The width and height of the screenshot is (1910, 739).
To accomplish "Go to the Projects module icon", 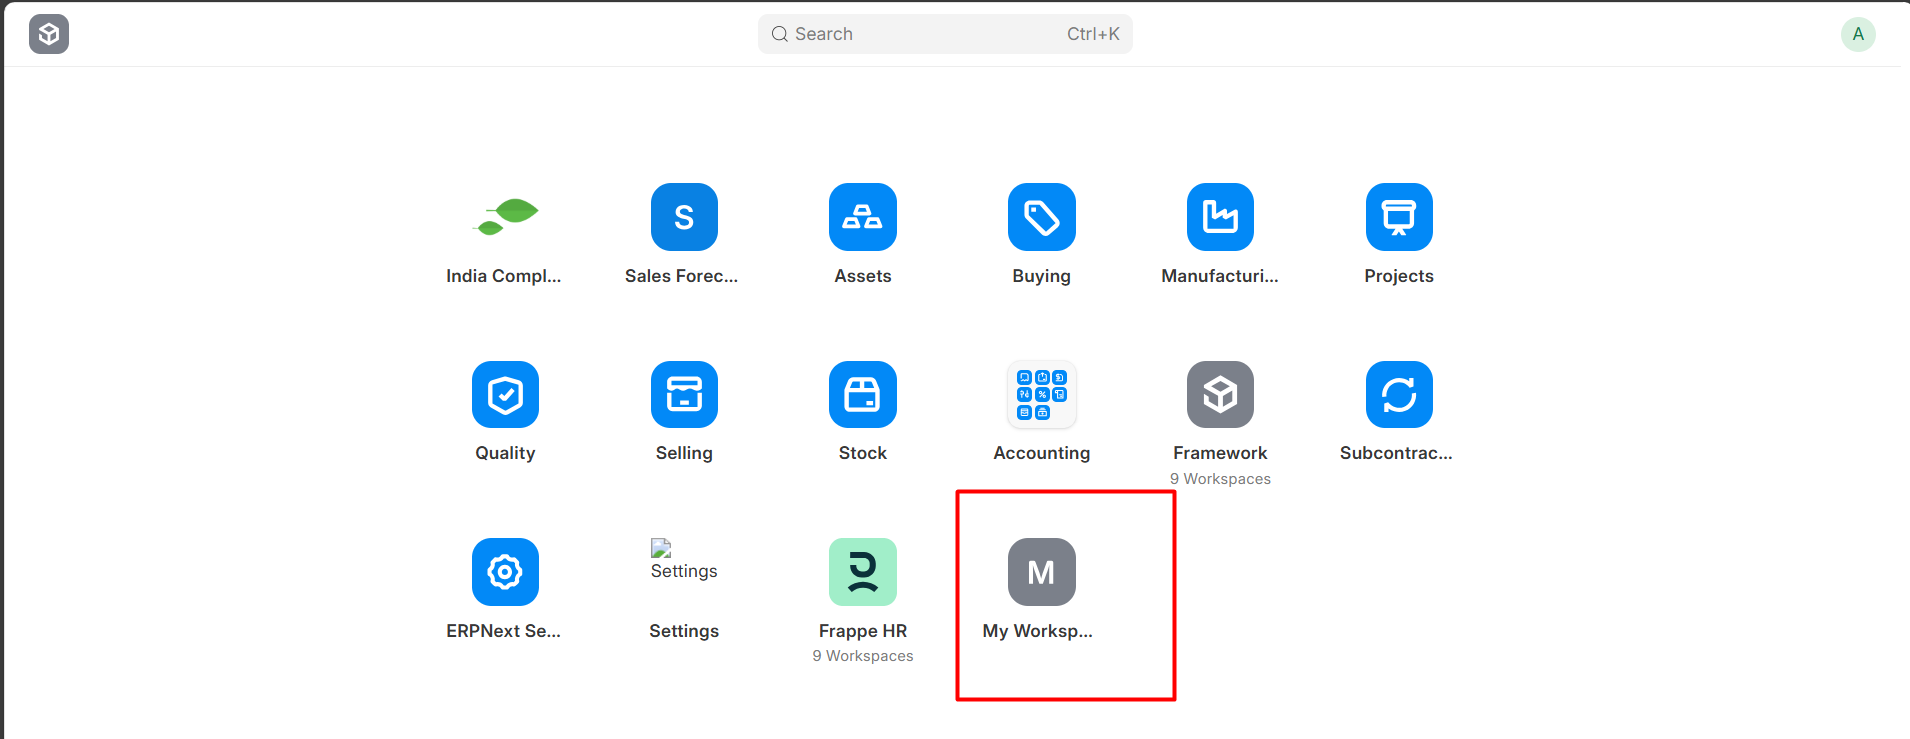I will (x=1399, y=217).
